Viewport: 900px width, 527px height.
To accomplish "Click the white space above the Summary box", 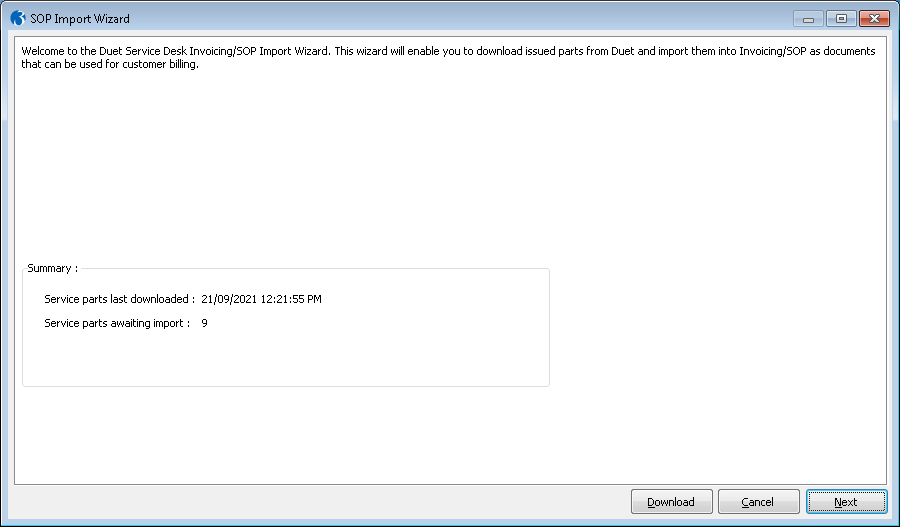I will [448, 166].
